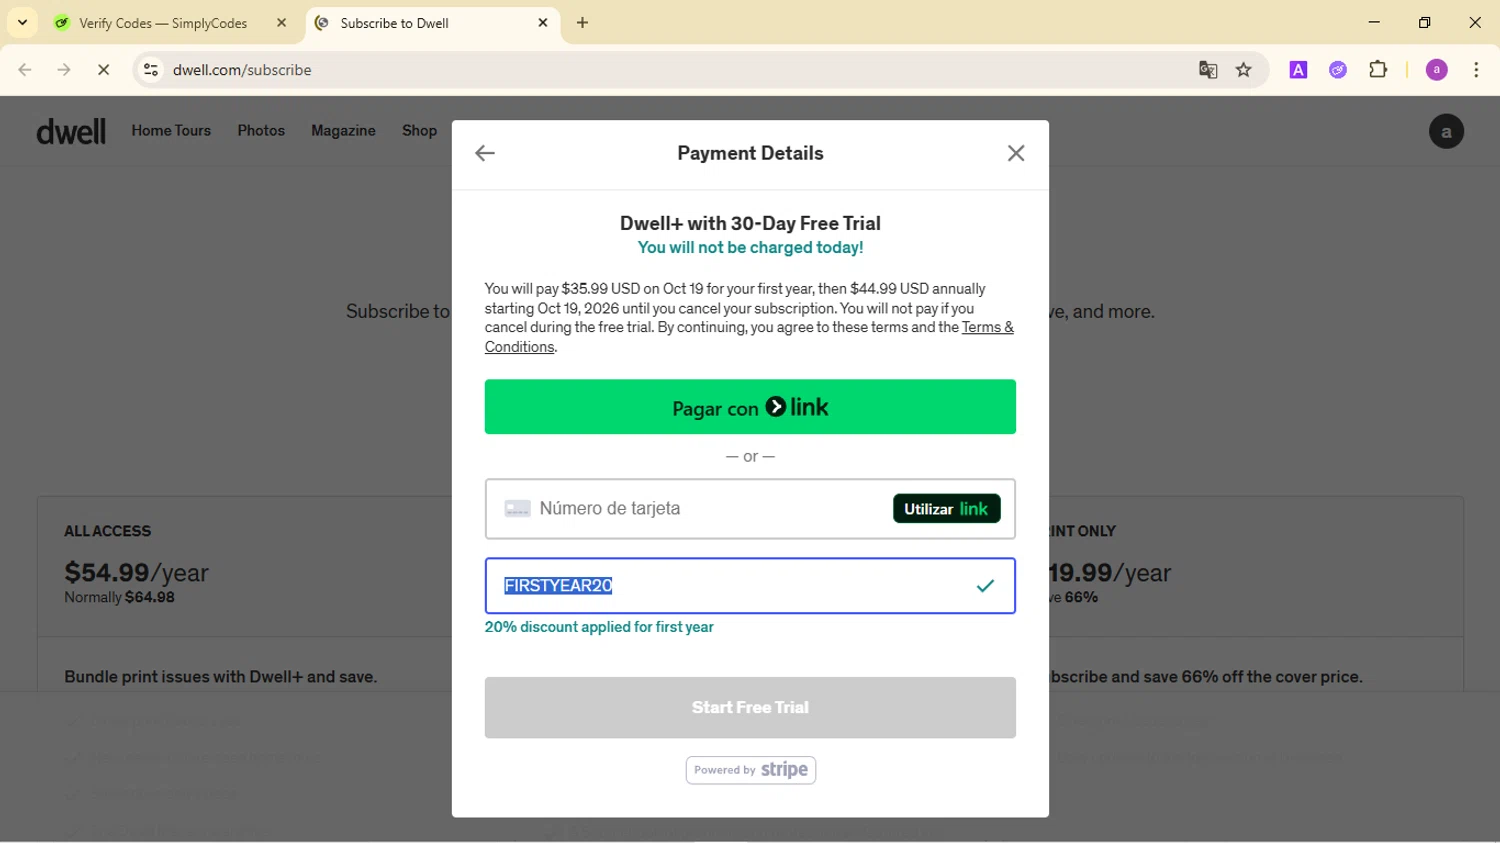Screen dimensions: 1500x843
Task: Click the dwell logo
Action: 71,131
